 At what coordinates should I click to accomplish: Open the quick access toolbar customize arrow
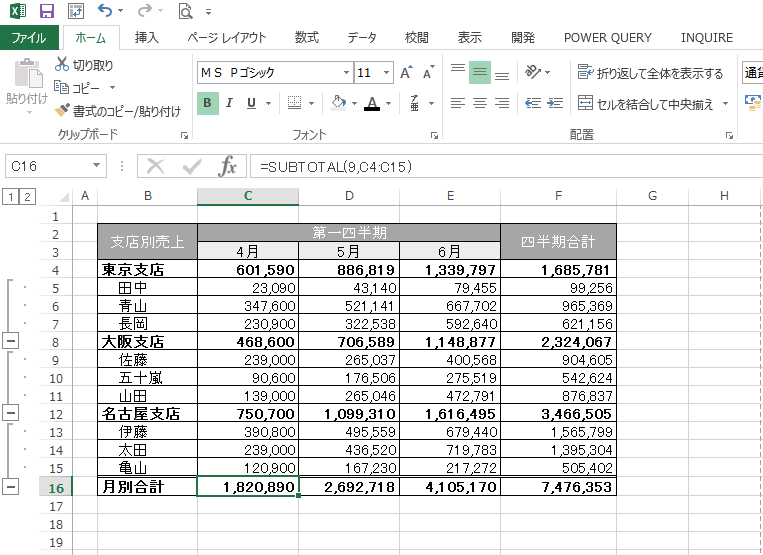pyautogui.click(x=208, y=12)
